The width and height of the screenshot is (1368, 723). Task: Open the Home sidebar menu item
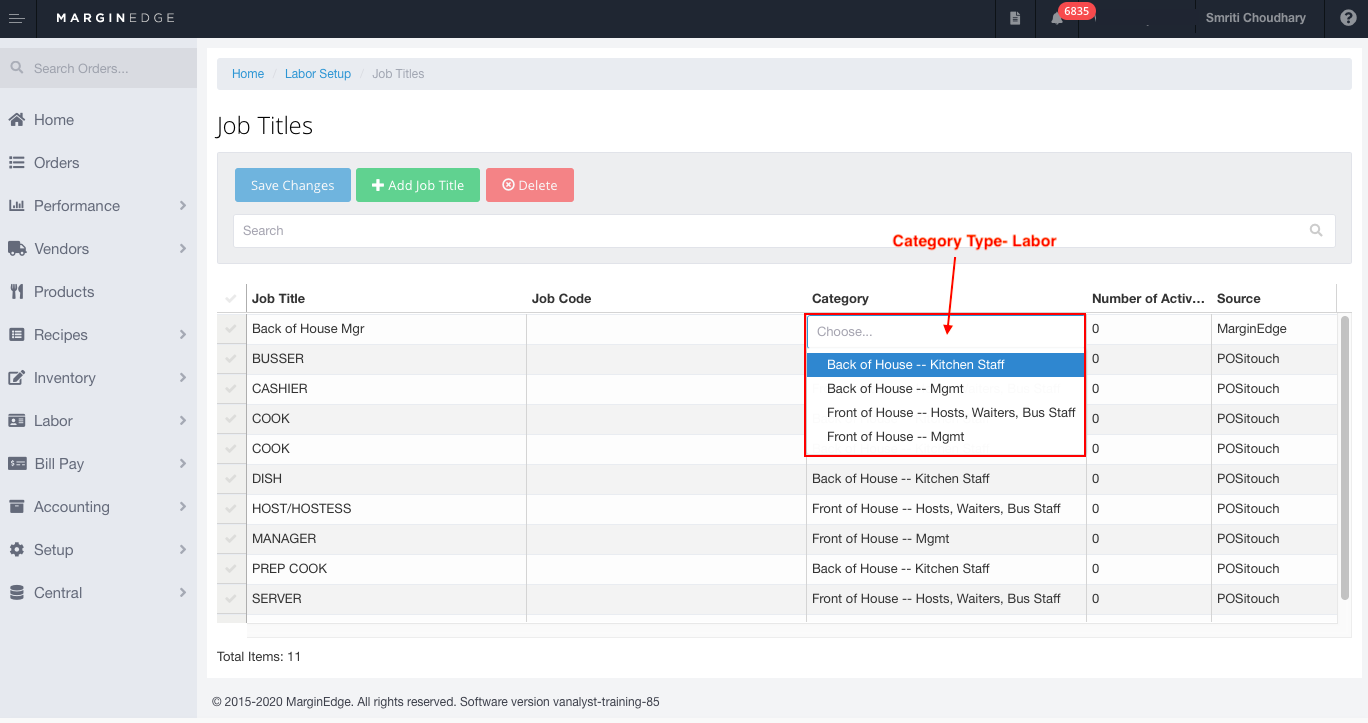coord(98,119)
